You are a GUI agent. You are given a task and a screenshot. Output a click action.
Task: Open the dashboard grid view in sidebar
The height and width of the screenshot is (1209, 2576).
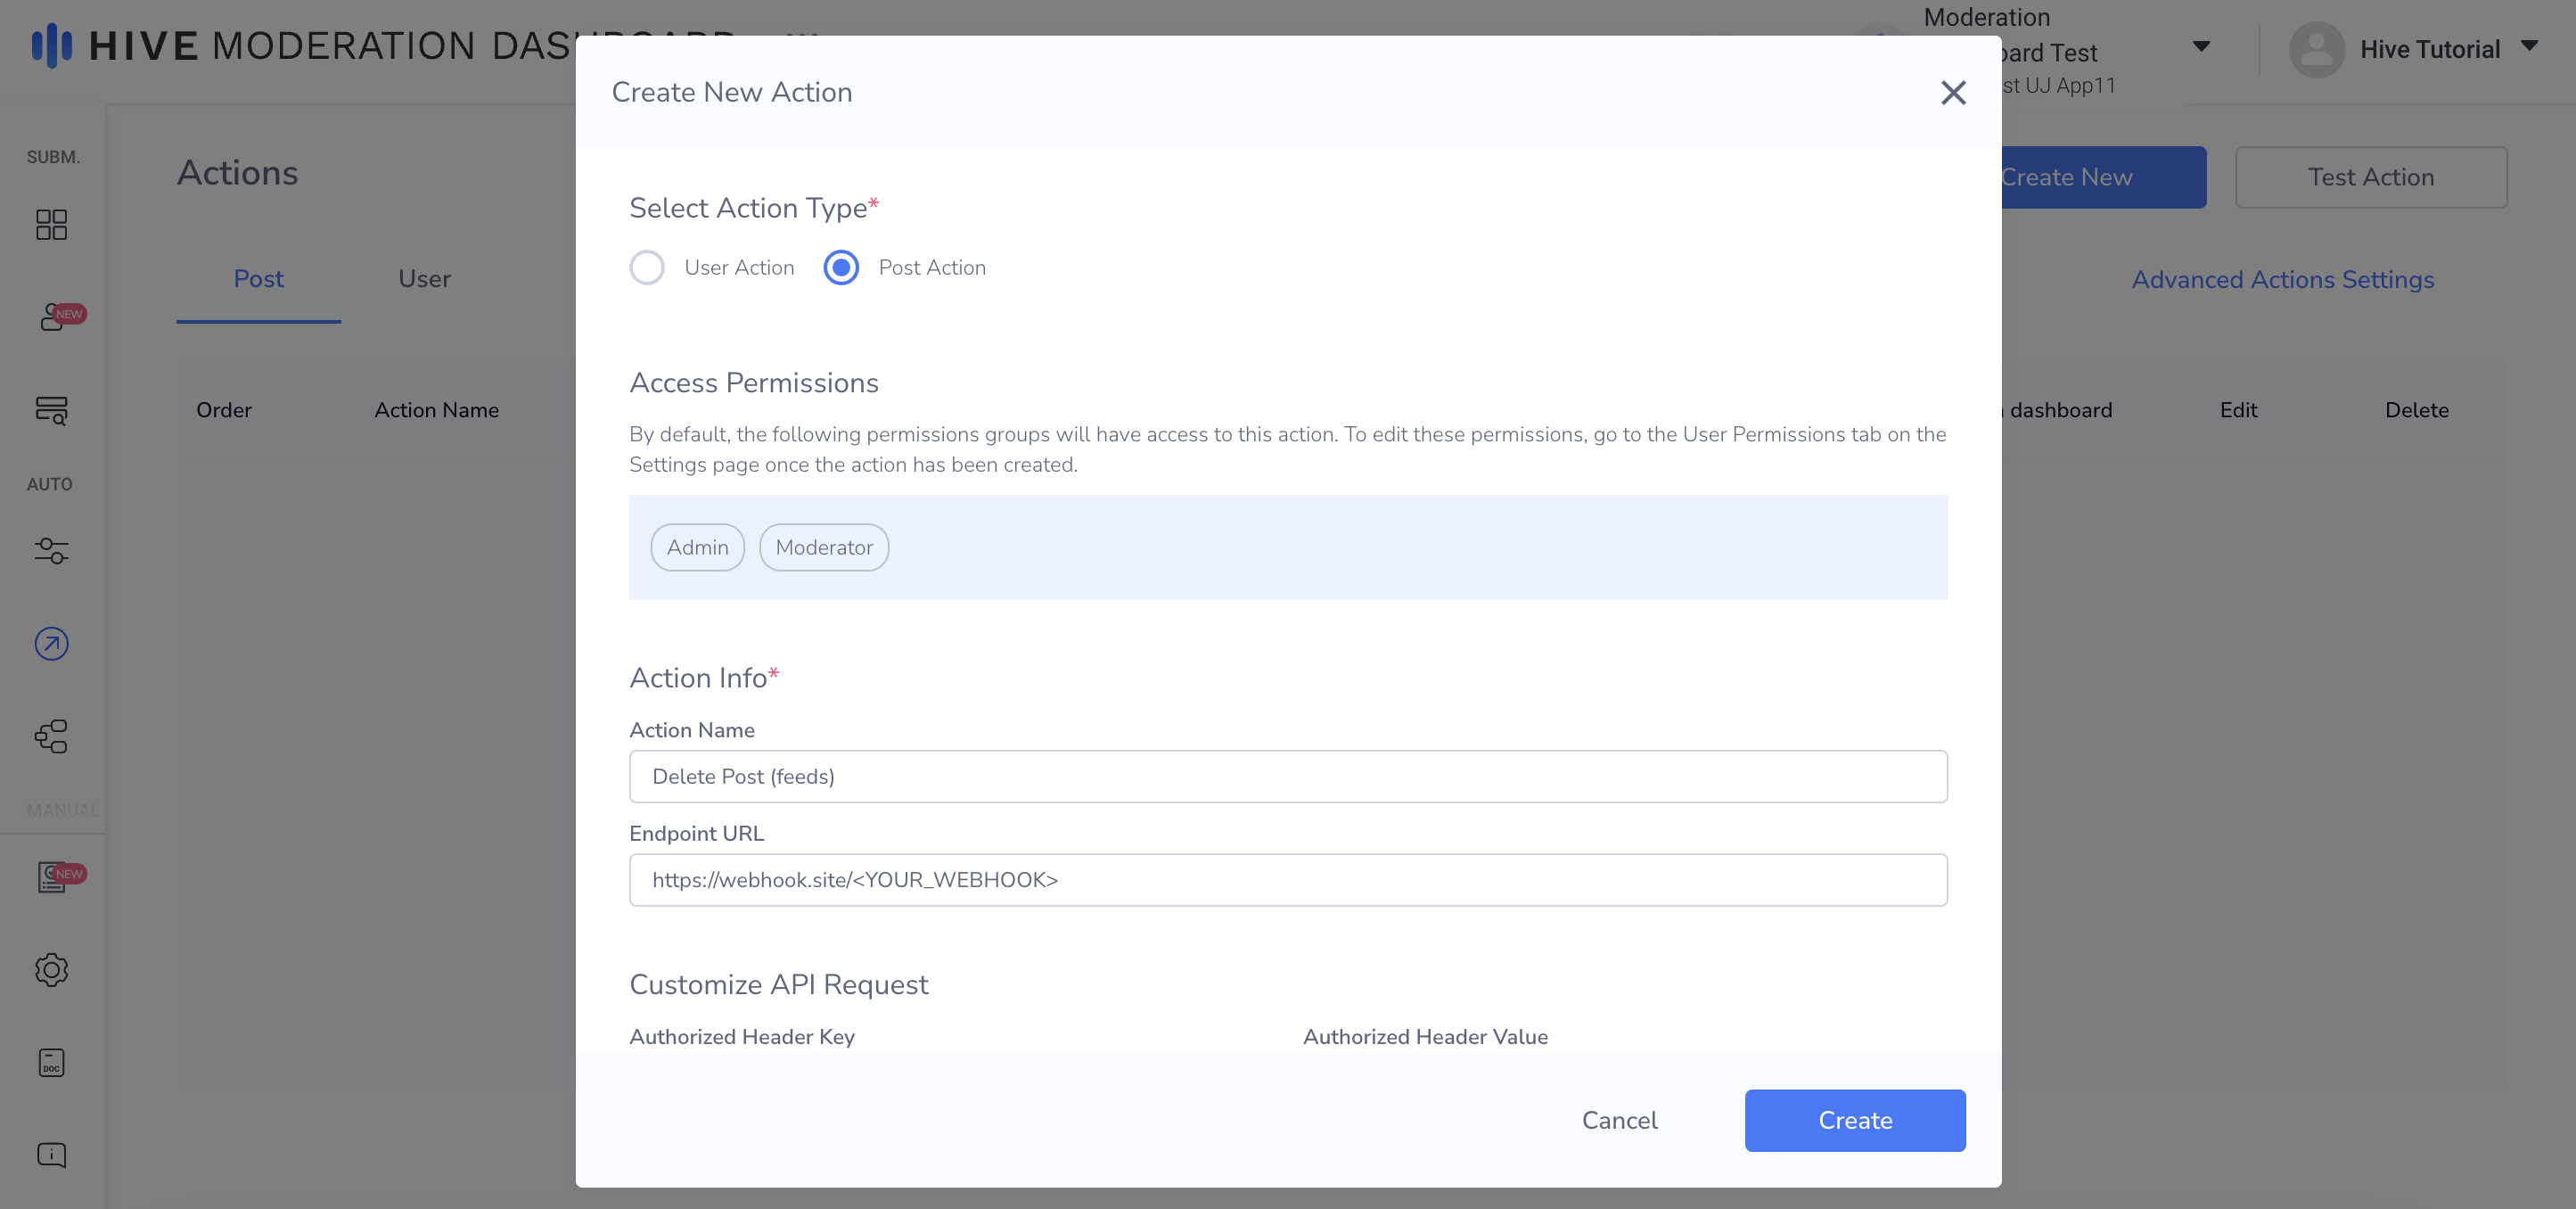click(51, 224)
